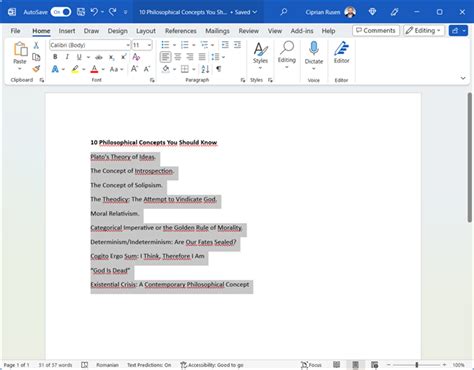
Task: Click the Comments button
Action: point(376,31)
